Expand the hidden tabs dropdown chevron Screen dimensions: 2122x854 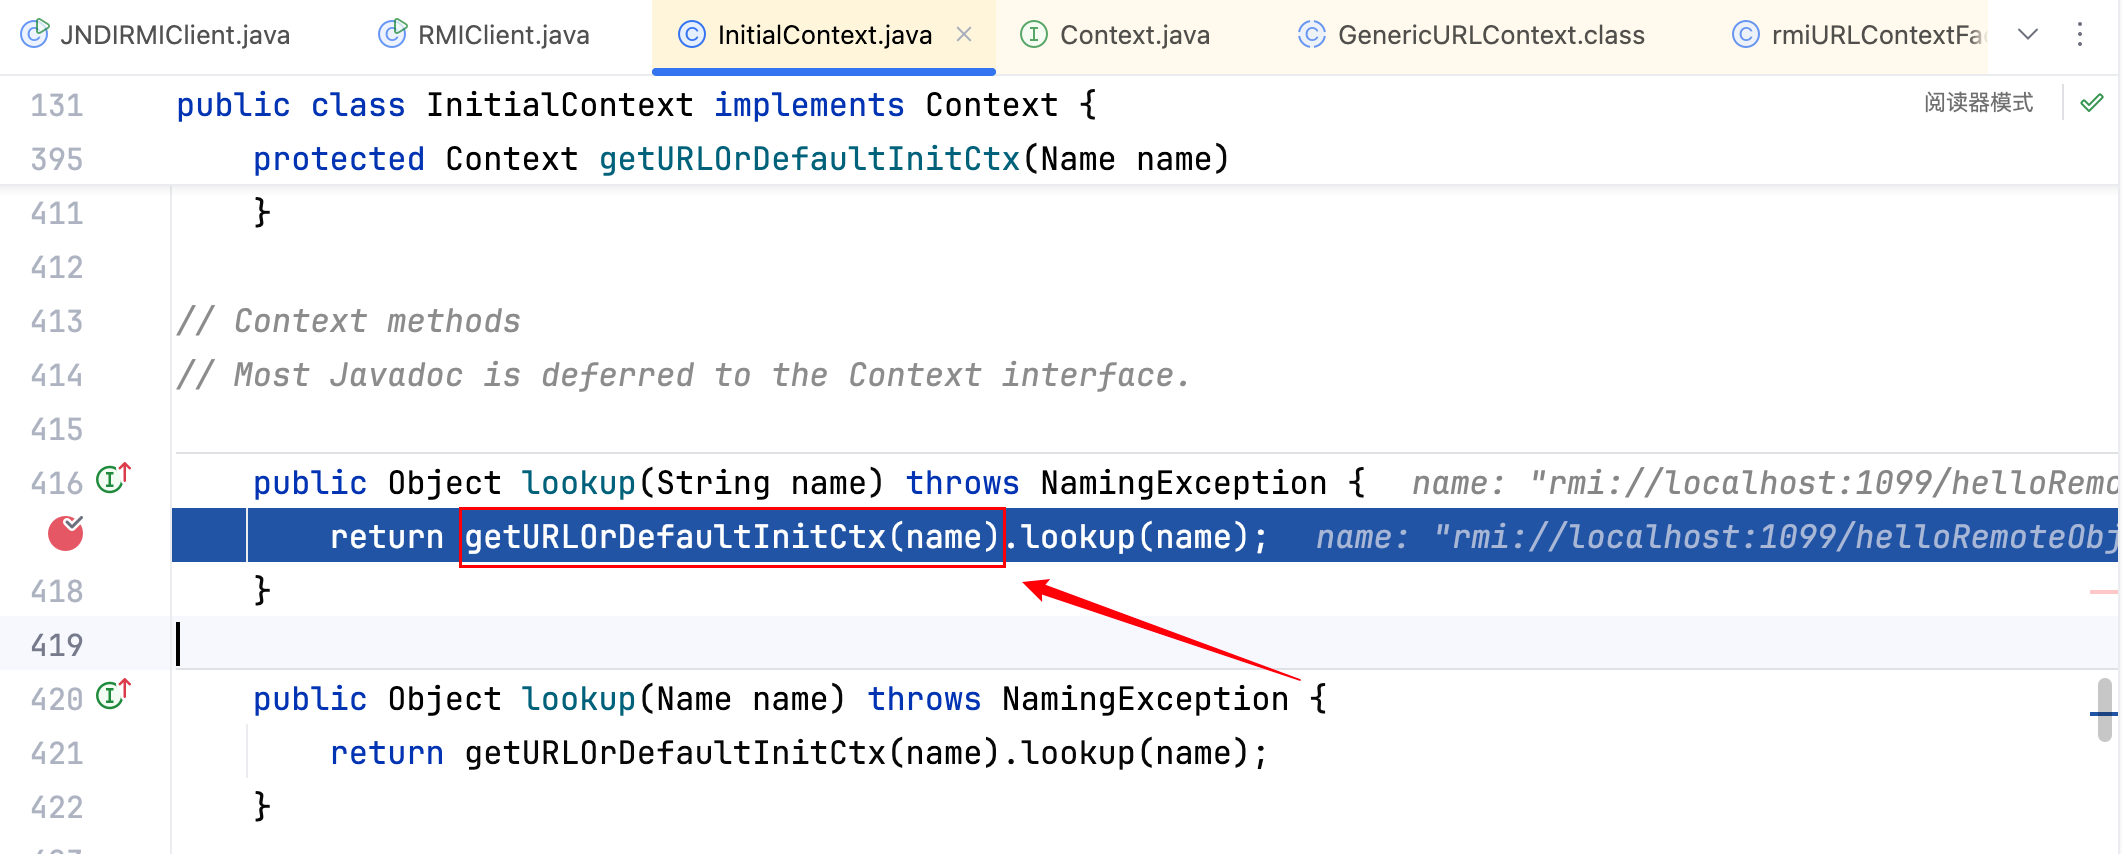pos(2028,35)
